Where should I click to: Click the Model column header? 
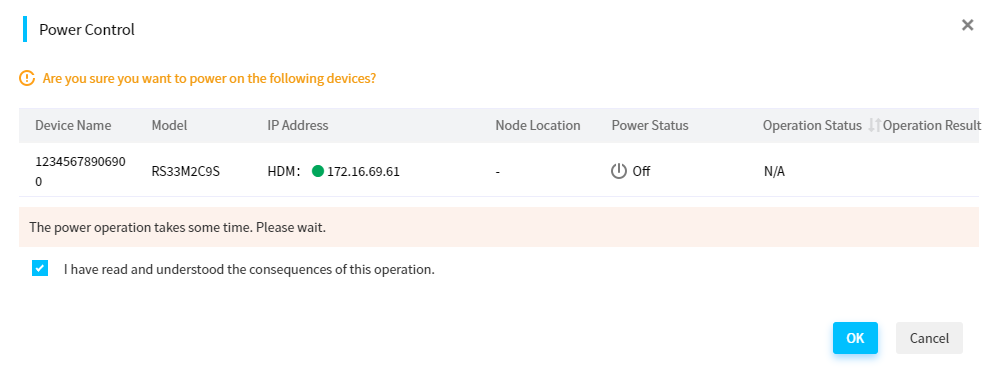(x=169, y=125)
